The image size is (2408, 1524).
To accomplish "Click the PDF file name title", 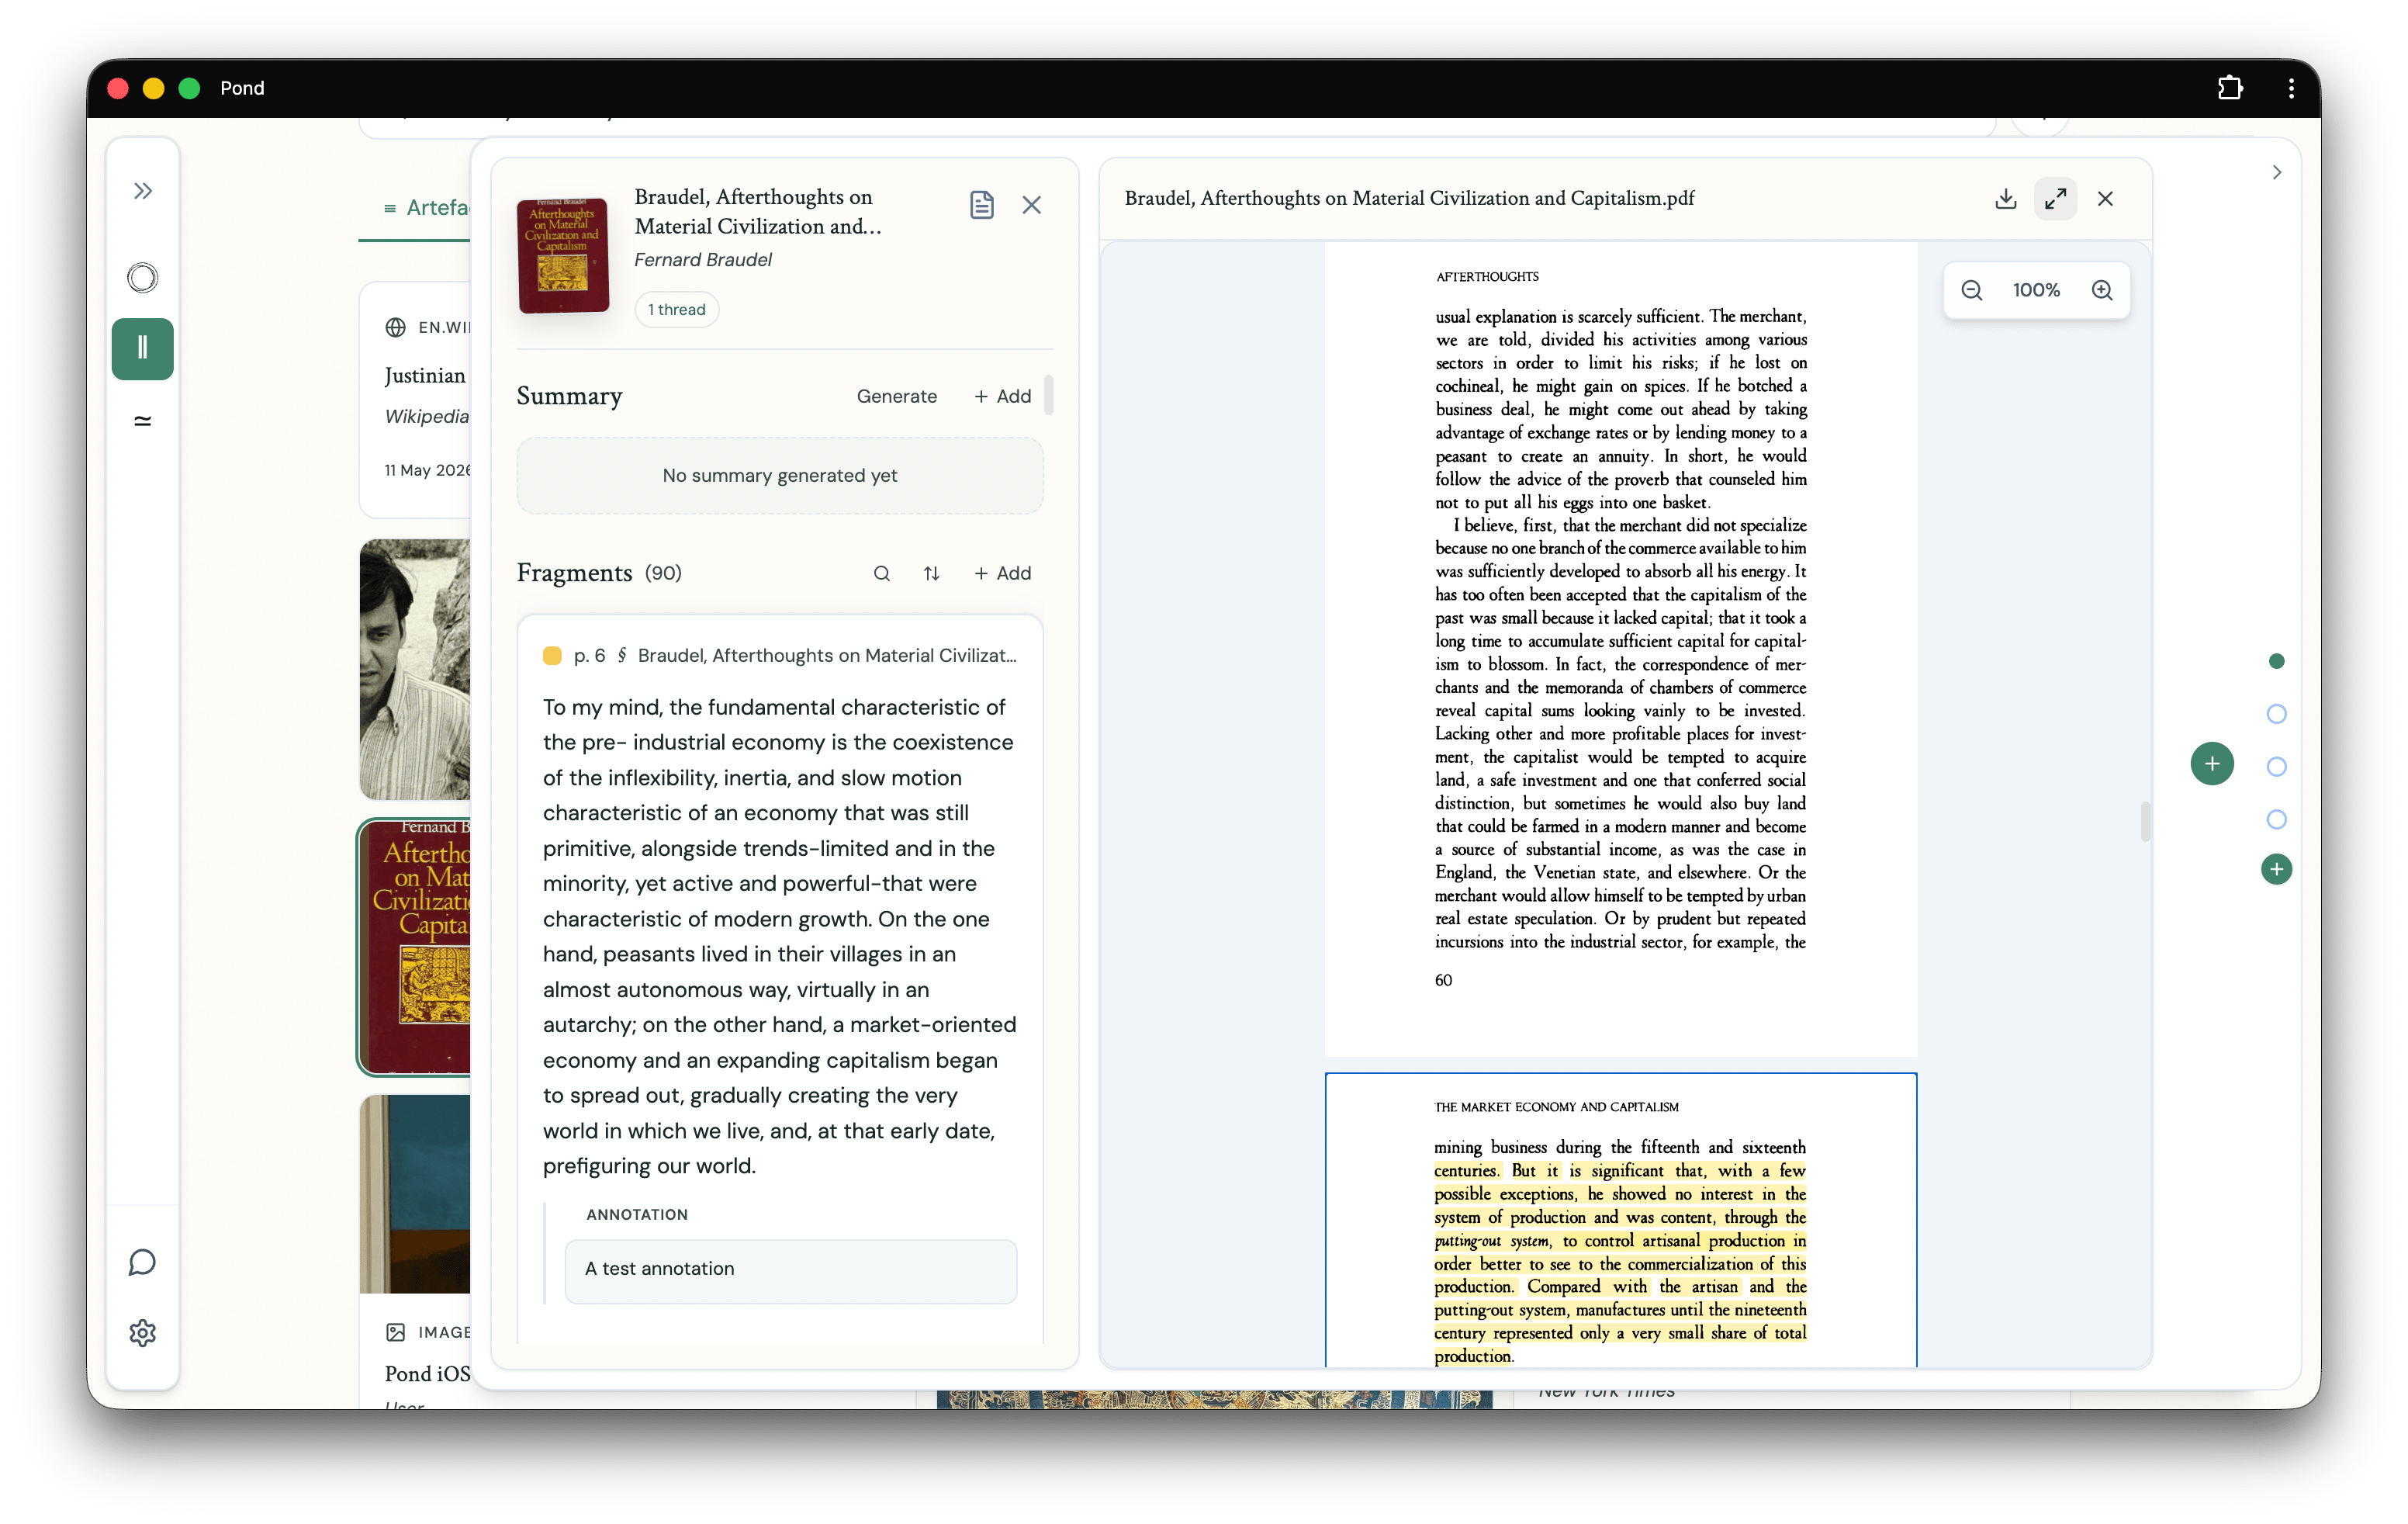I will tap(1409, 199).
